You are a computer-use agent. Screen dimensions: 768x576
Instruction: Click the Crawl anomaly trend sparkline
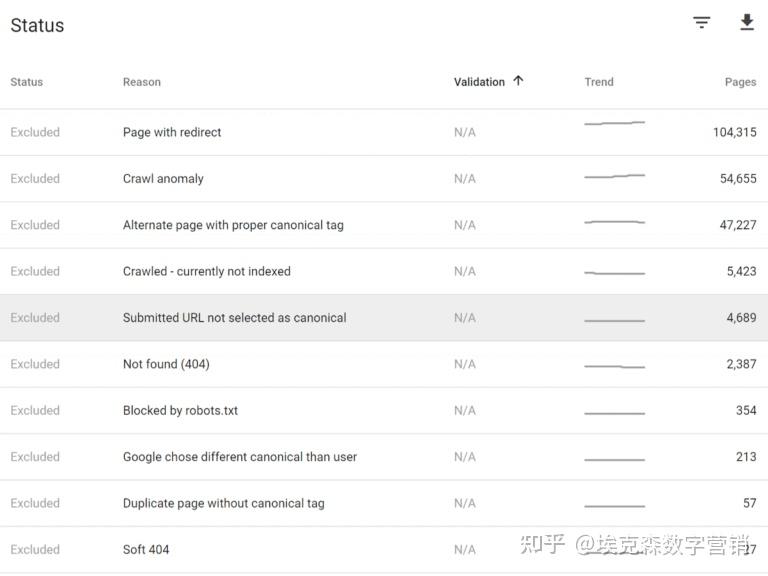tap(614, 176)
